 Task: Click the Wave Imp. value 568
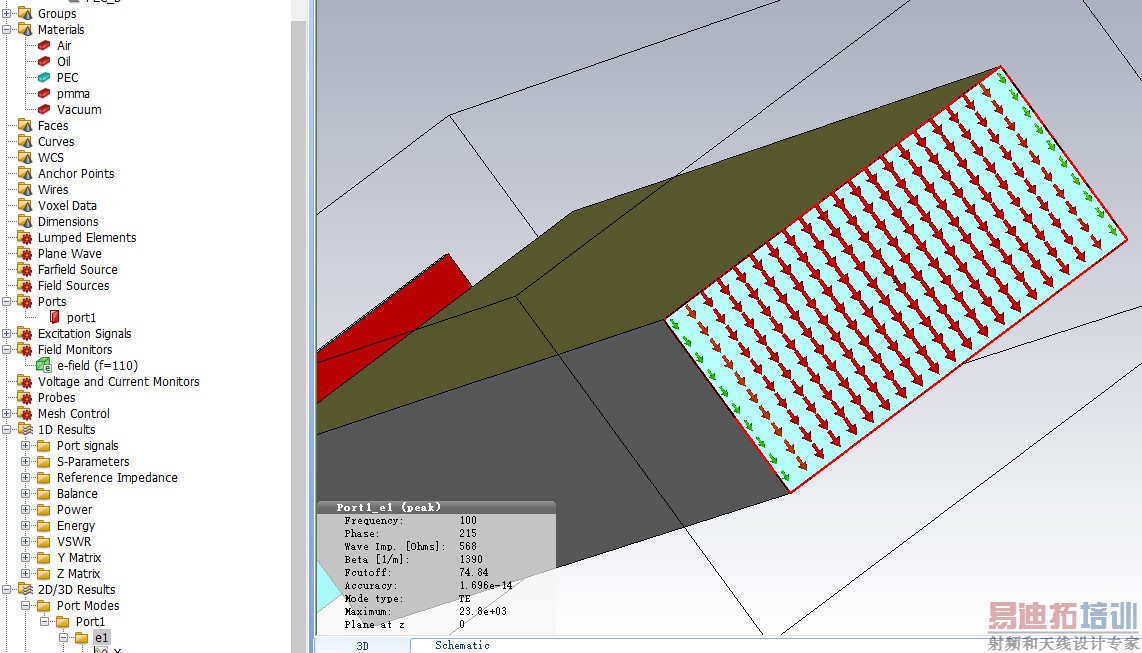click(x=468, y=546)
